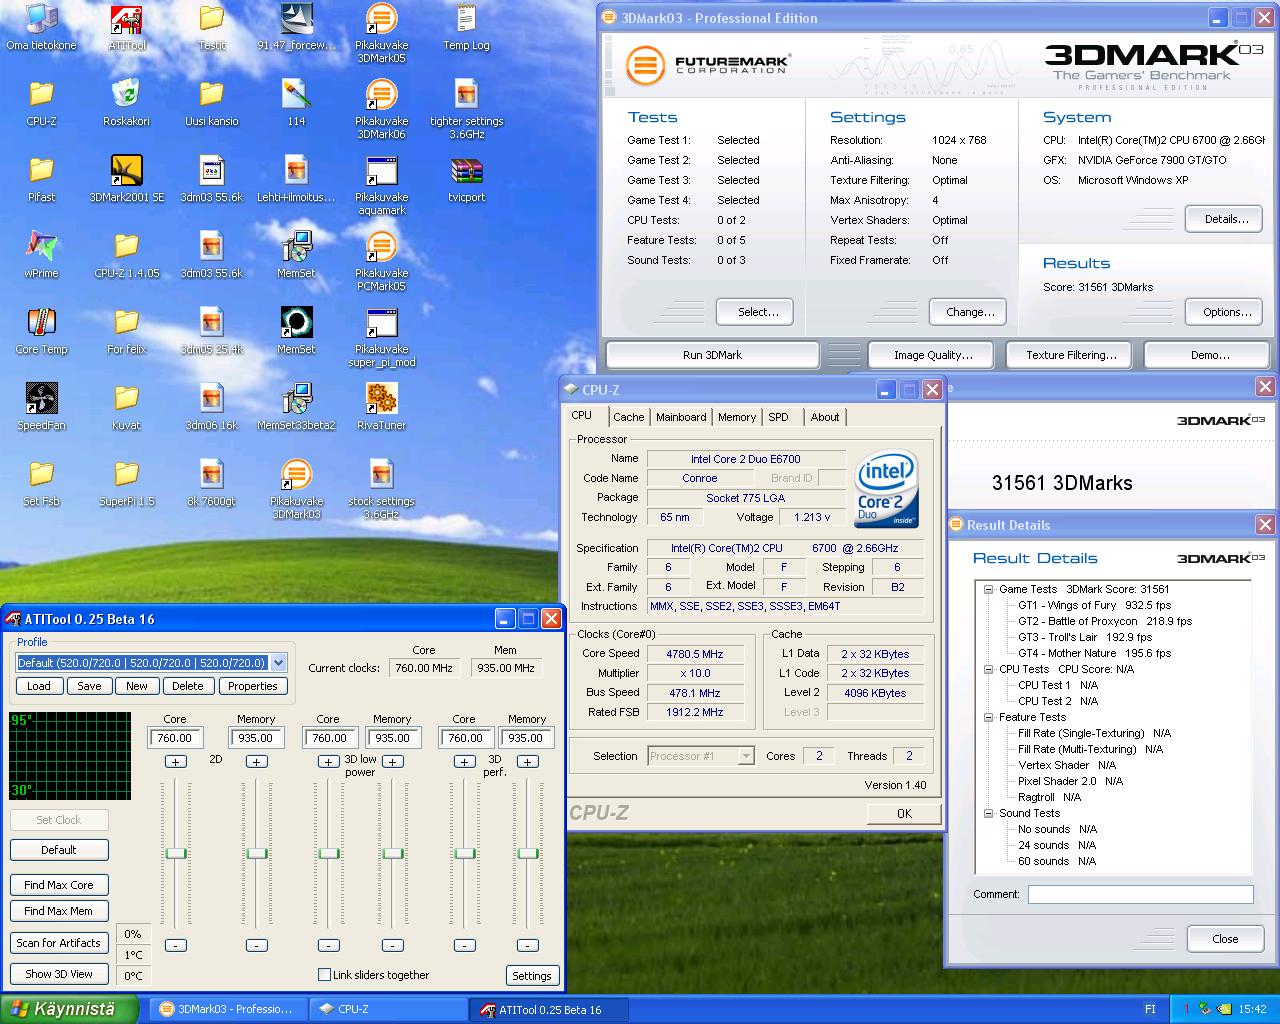The height and width of the screenshot is (1024, 1280).
Task: Click Scan for Artifacts button
Action: (59, 943)
